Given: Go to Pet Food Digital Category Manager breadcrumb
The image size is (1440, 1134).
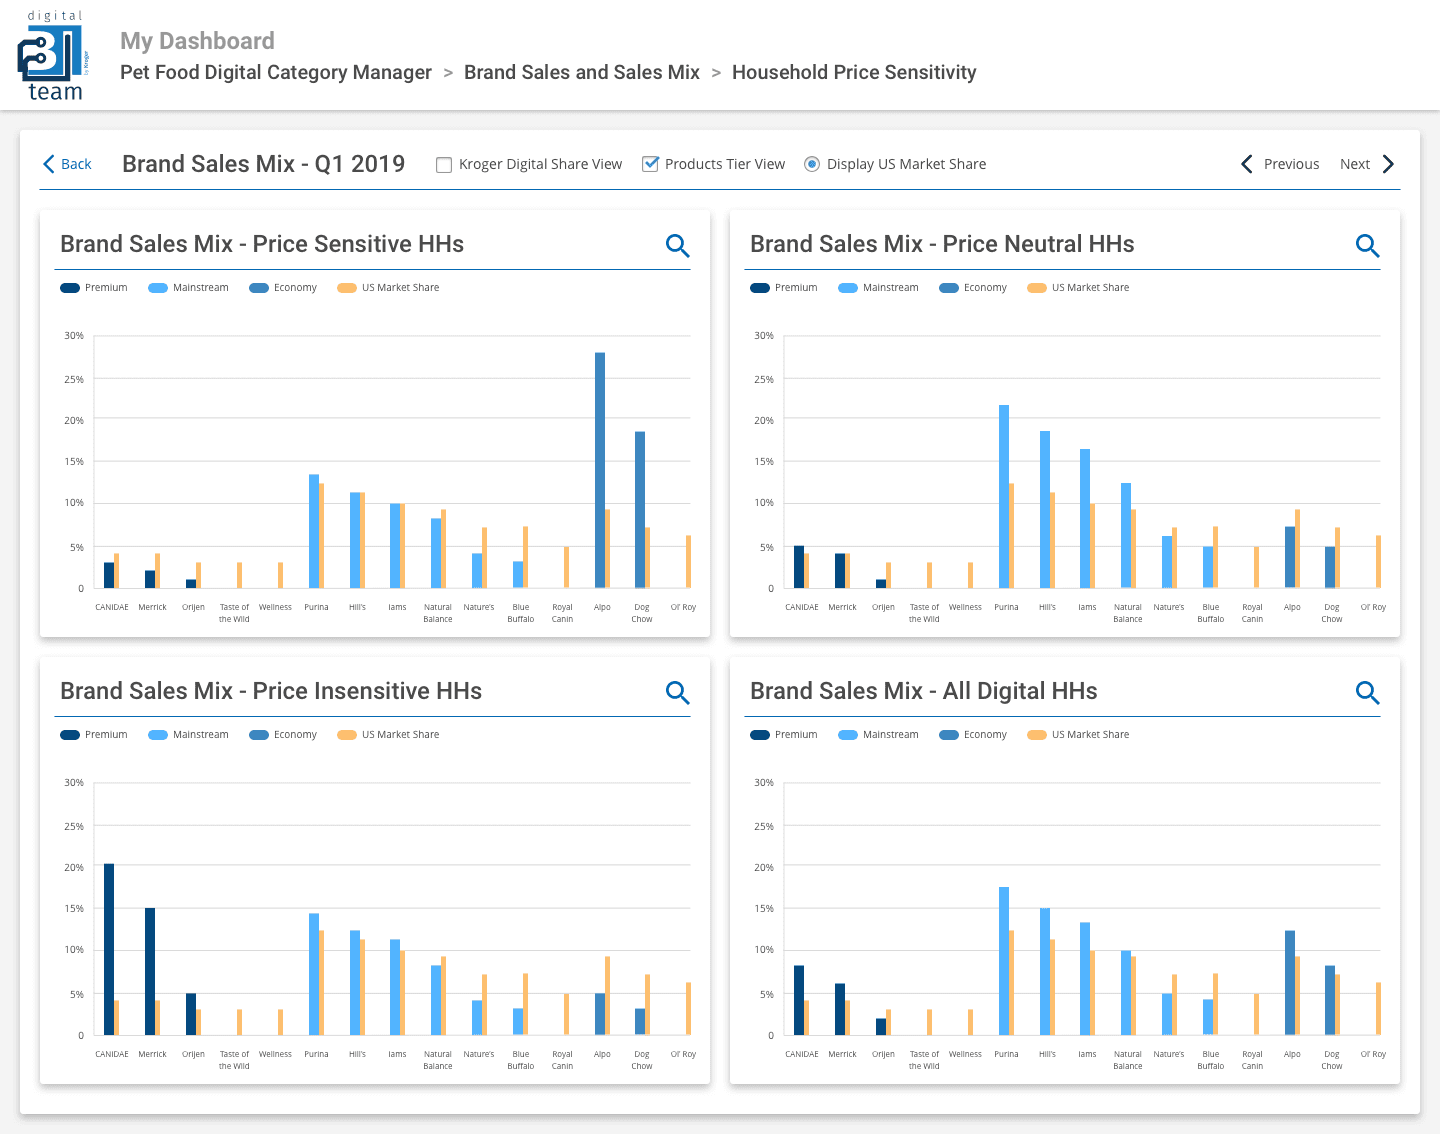Looking at the screenshot, I should [276, 73].
